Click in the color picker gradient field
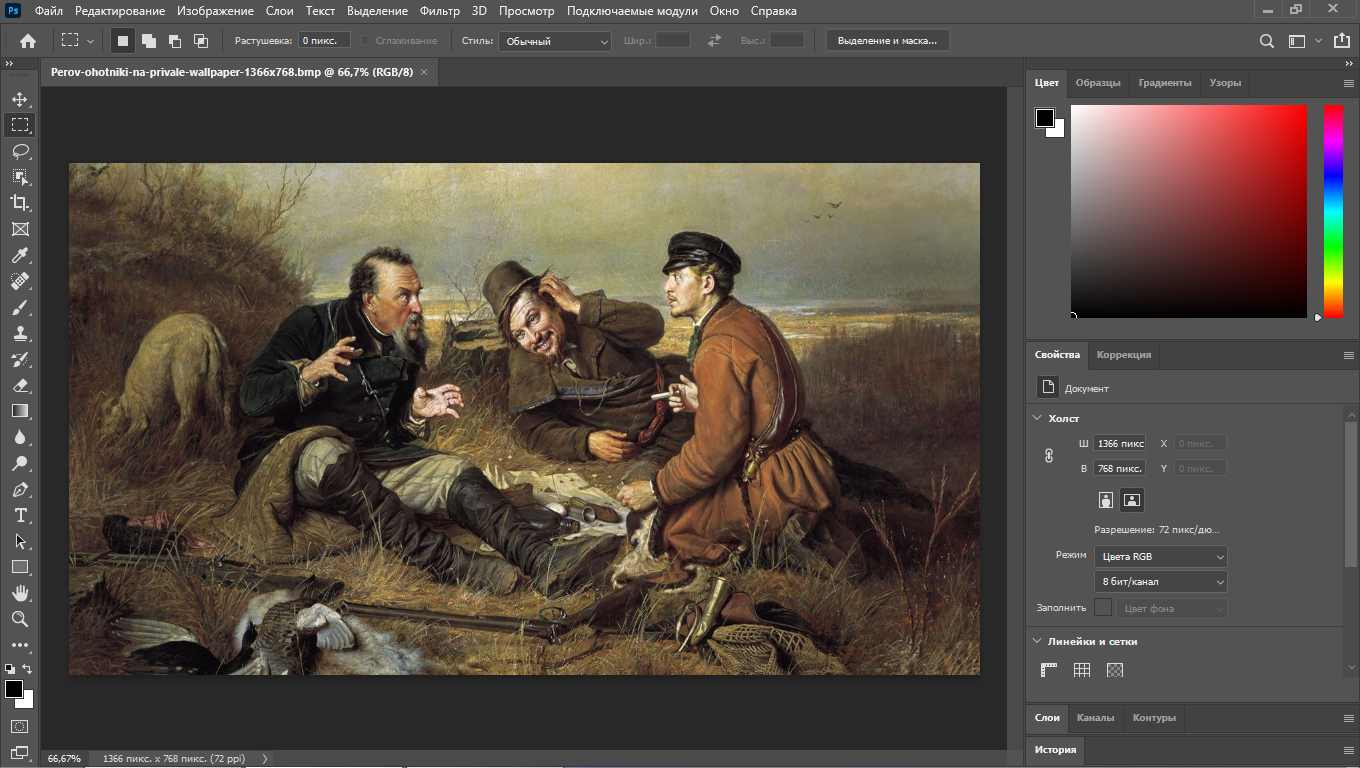 pyautogui.click(x=1189, y=212)
